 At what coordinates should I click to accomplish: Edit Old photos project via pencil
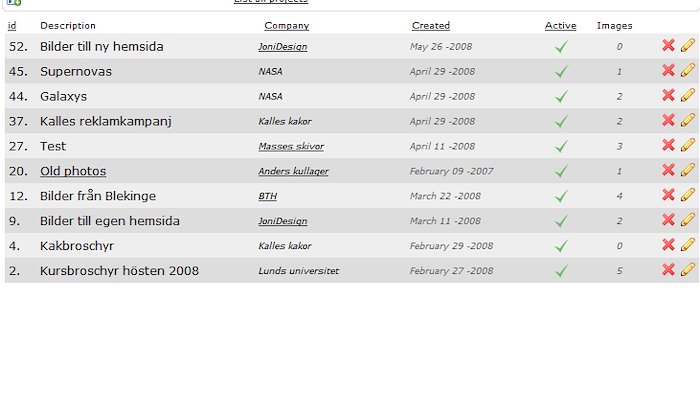point(688,170)
